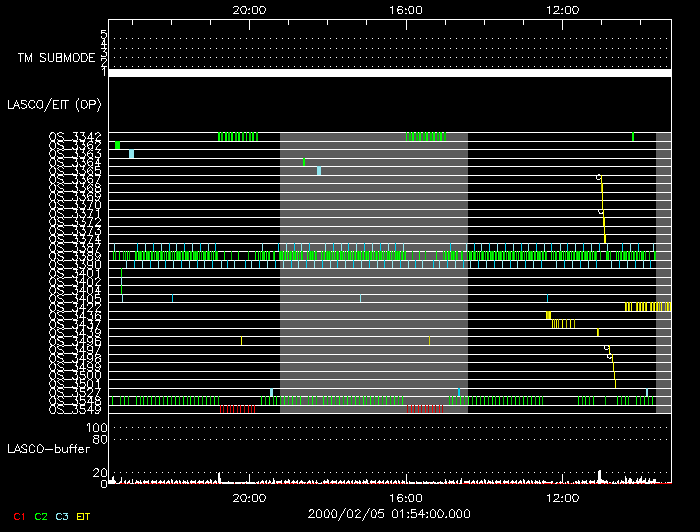Click the white TM submode 1 bar
The height and width of the screenshot is (532, 700).
[x=390, y=73]
